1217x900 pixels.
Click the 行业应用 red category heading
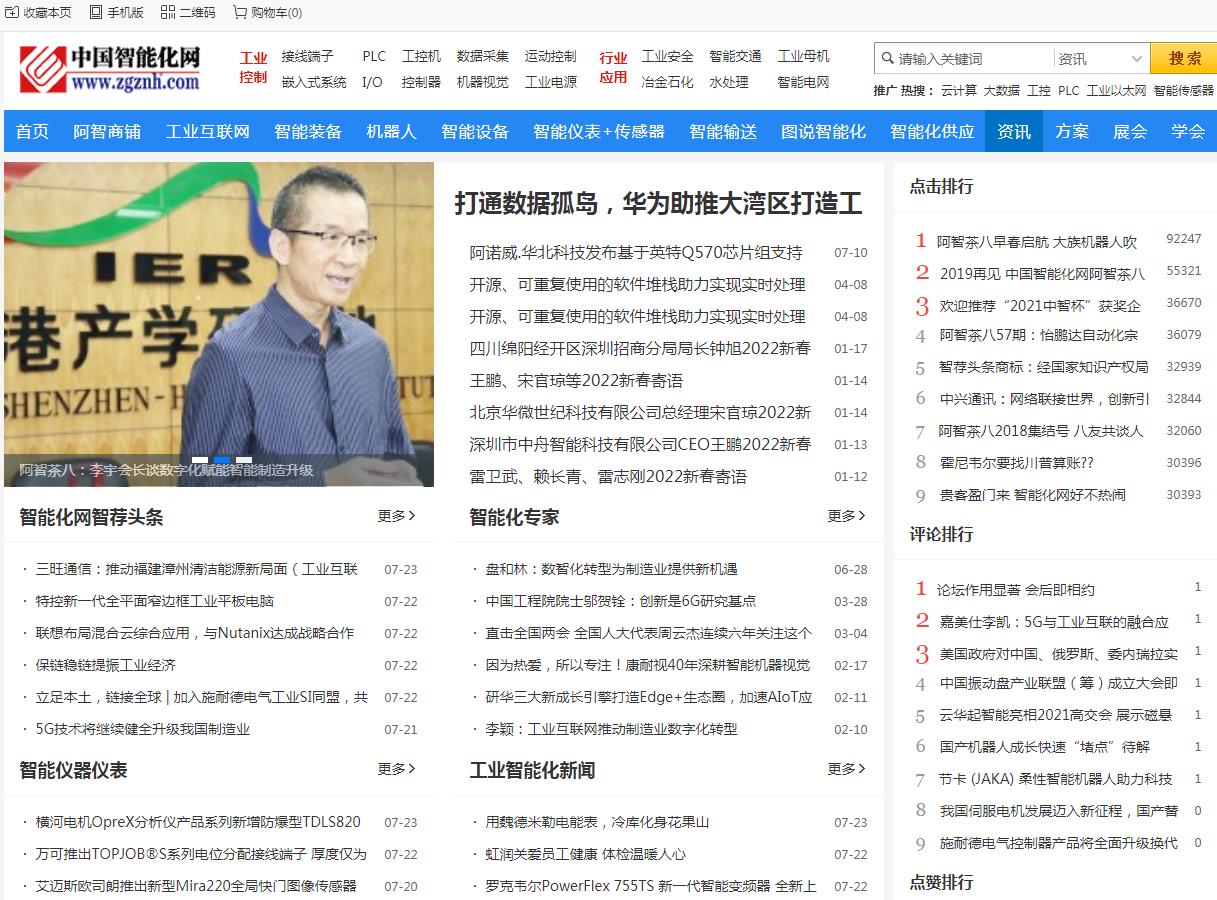coord(613,68)
